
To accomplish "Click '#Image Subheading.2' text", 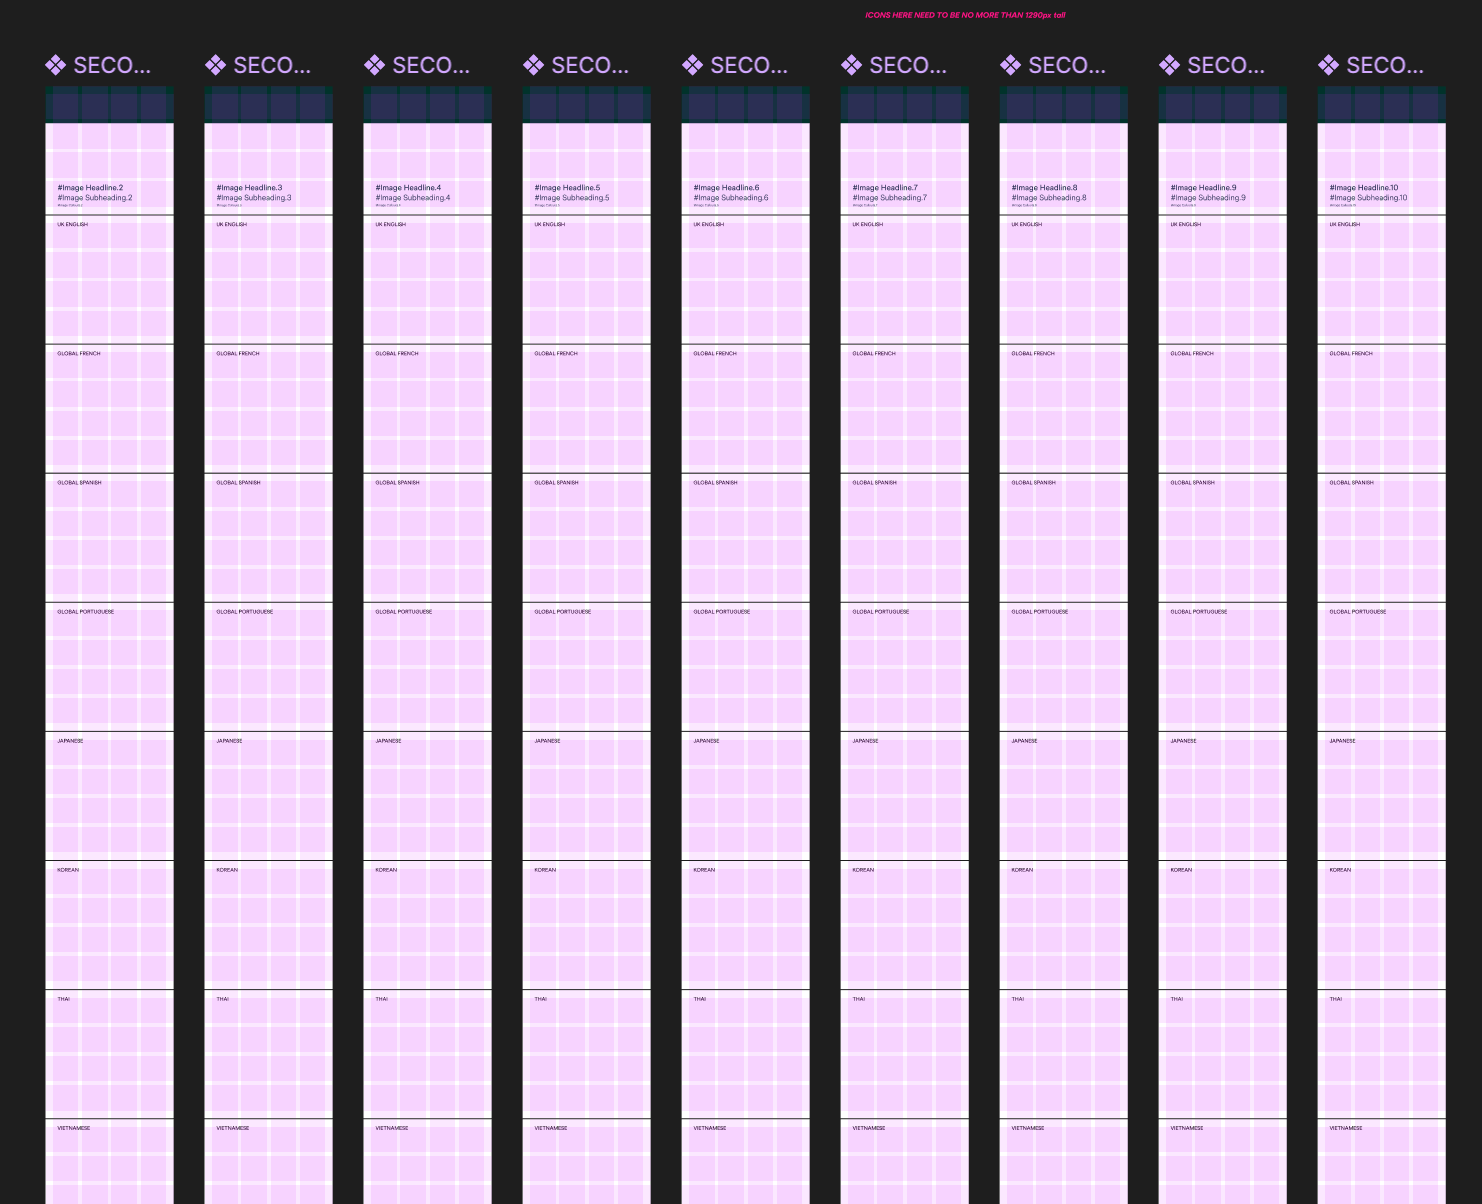I will click(x=95, y=198).
